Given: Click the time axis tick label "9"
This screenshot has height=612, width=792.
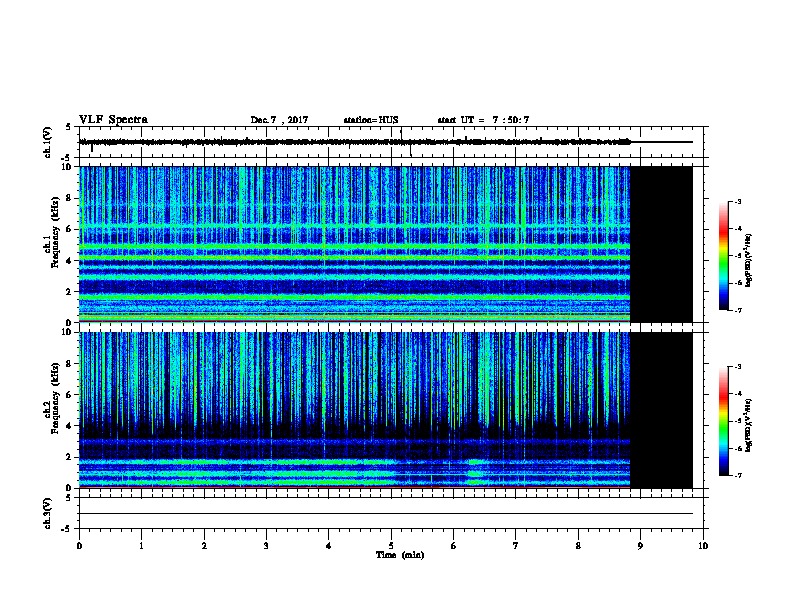Looking at the screenshot, I should 640,545.
